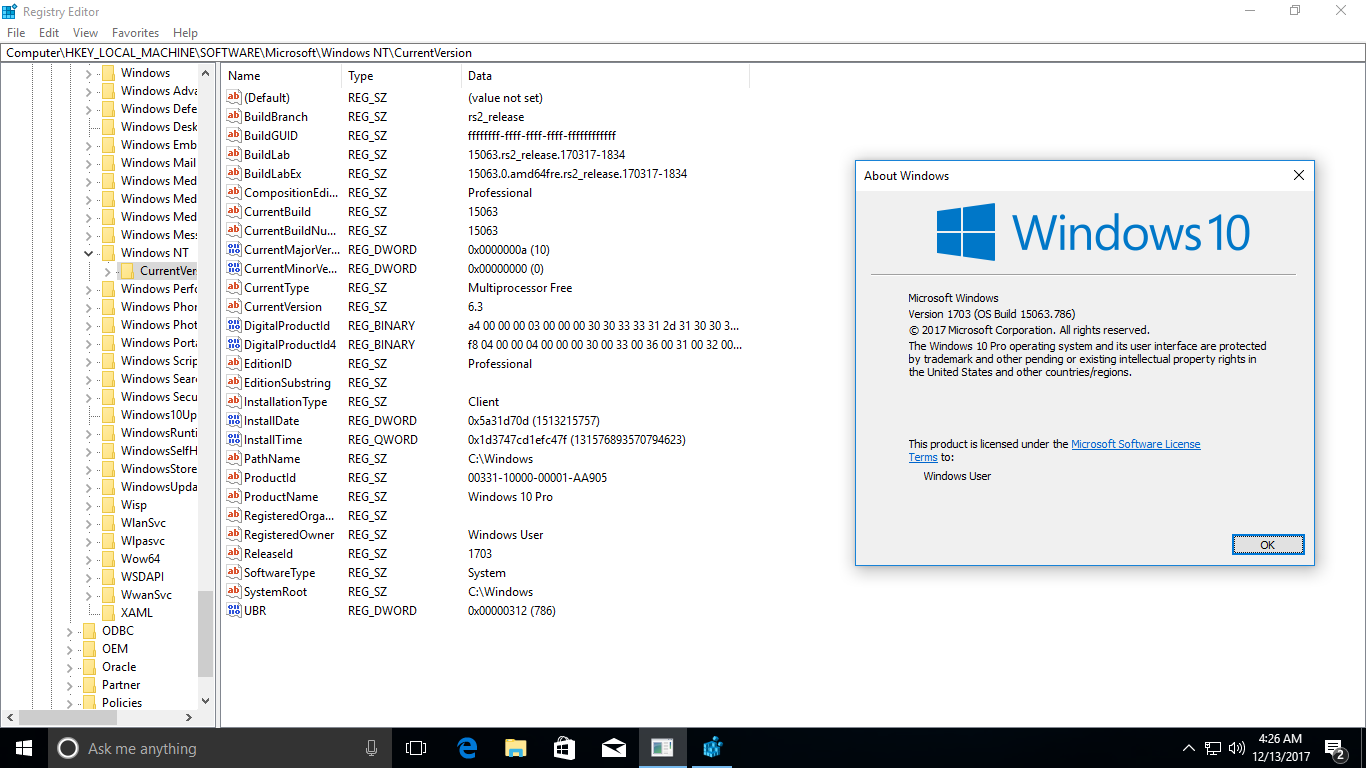Click the Ask me anything search box

(x=217, y=748)
